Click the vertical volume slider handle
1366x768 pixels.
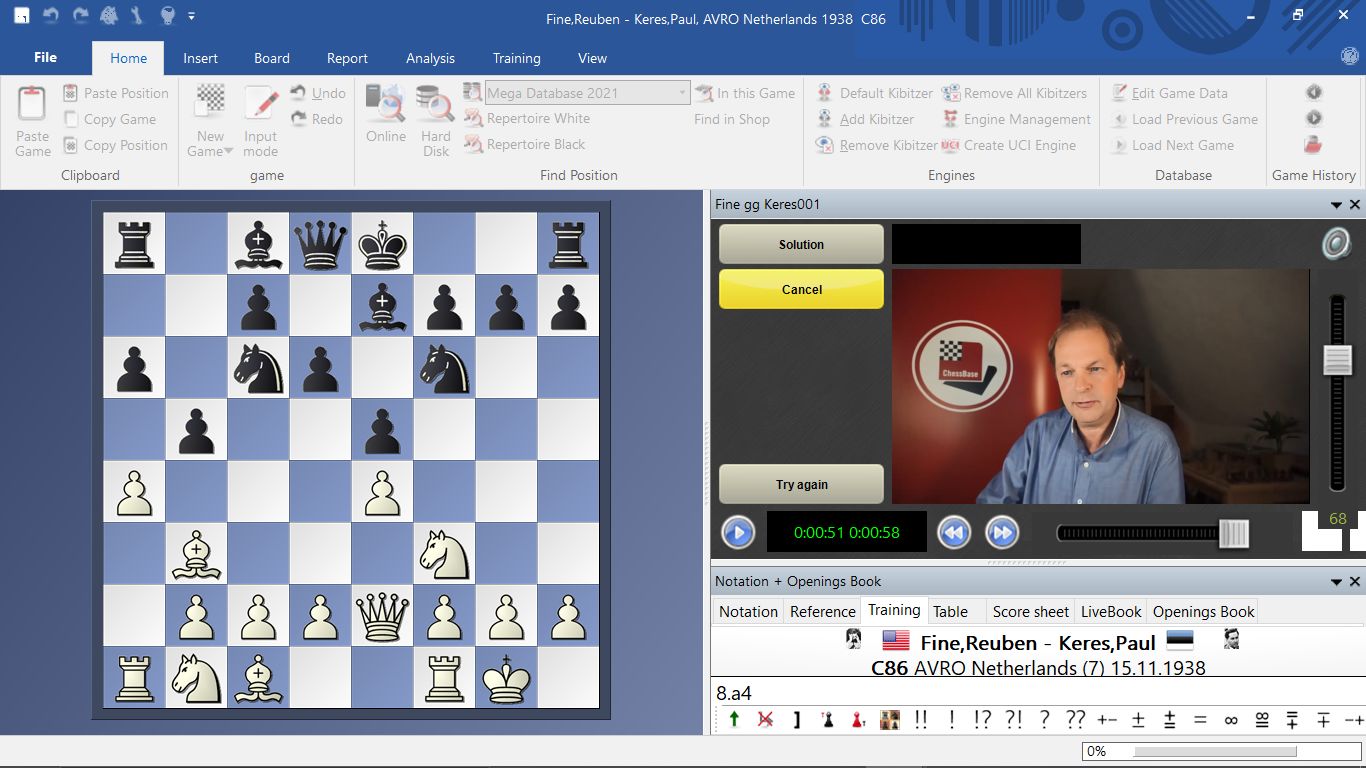tap(1337, 360)
